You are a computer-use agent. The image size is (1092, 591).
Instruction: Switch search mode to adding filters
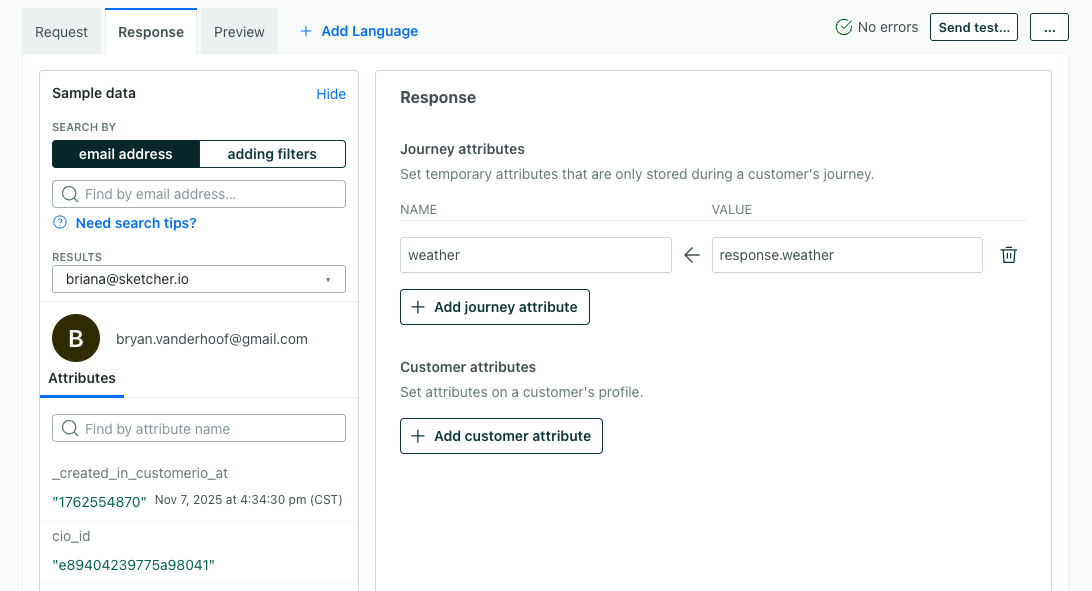tap(272, 154)
